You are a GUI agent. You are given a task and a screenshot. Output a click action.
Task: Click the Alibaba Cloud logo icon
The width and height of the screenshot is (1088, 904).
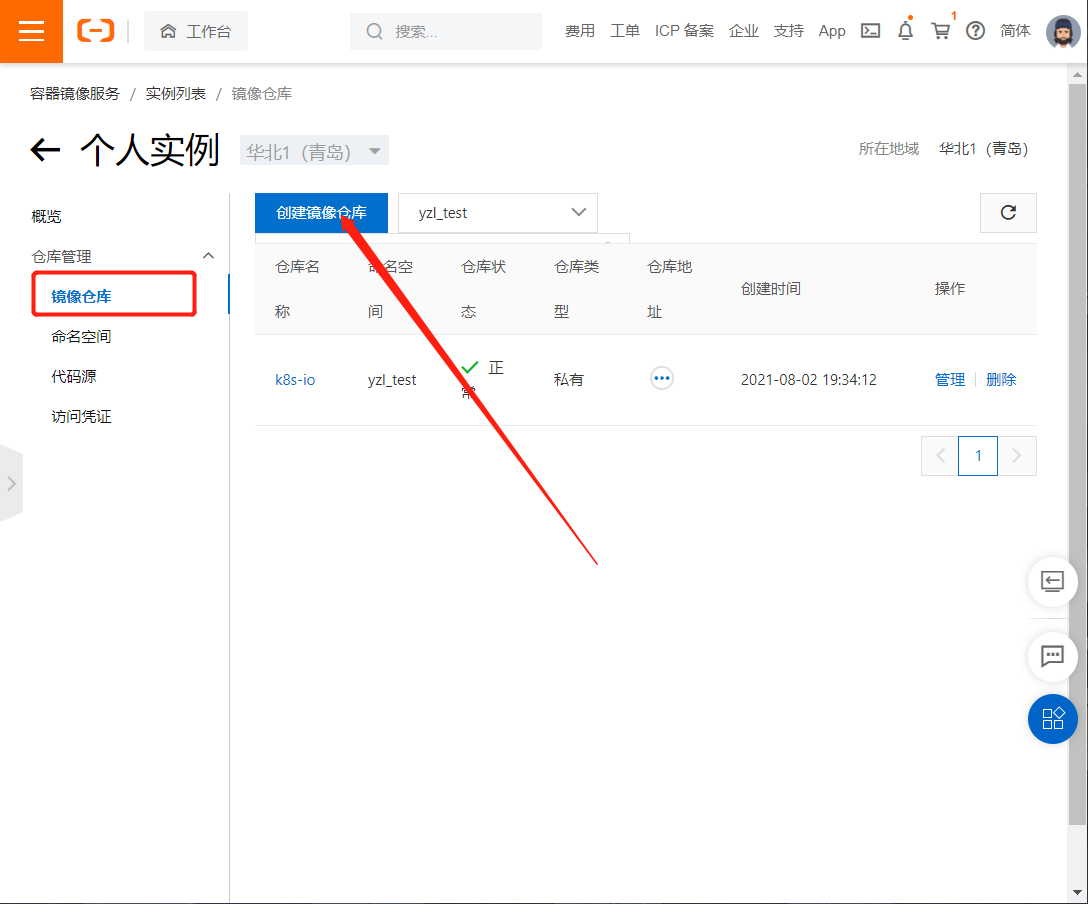[96, 31]
